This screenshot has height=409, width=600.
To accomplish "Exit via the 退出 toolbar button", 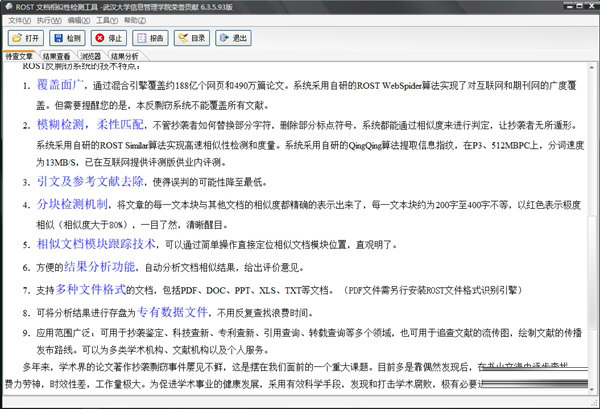I will tap(234, 37).
